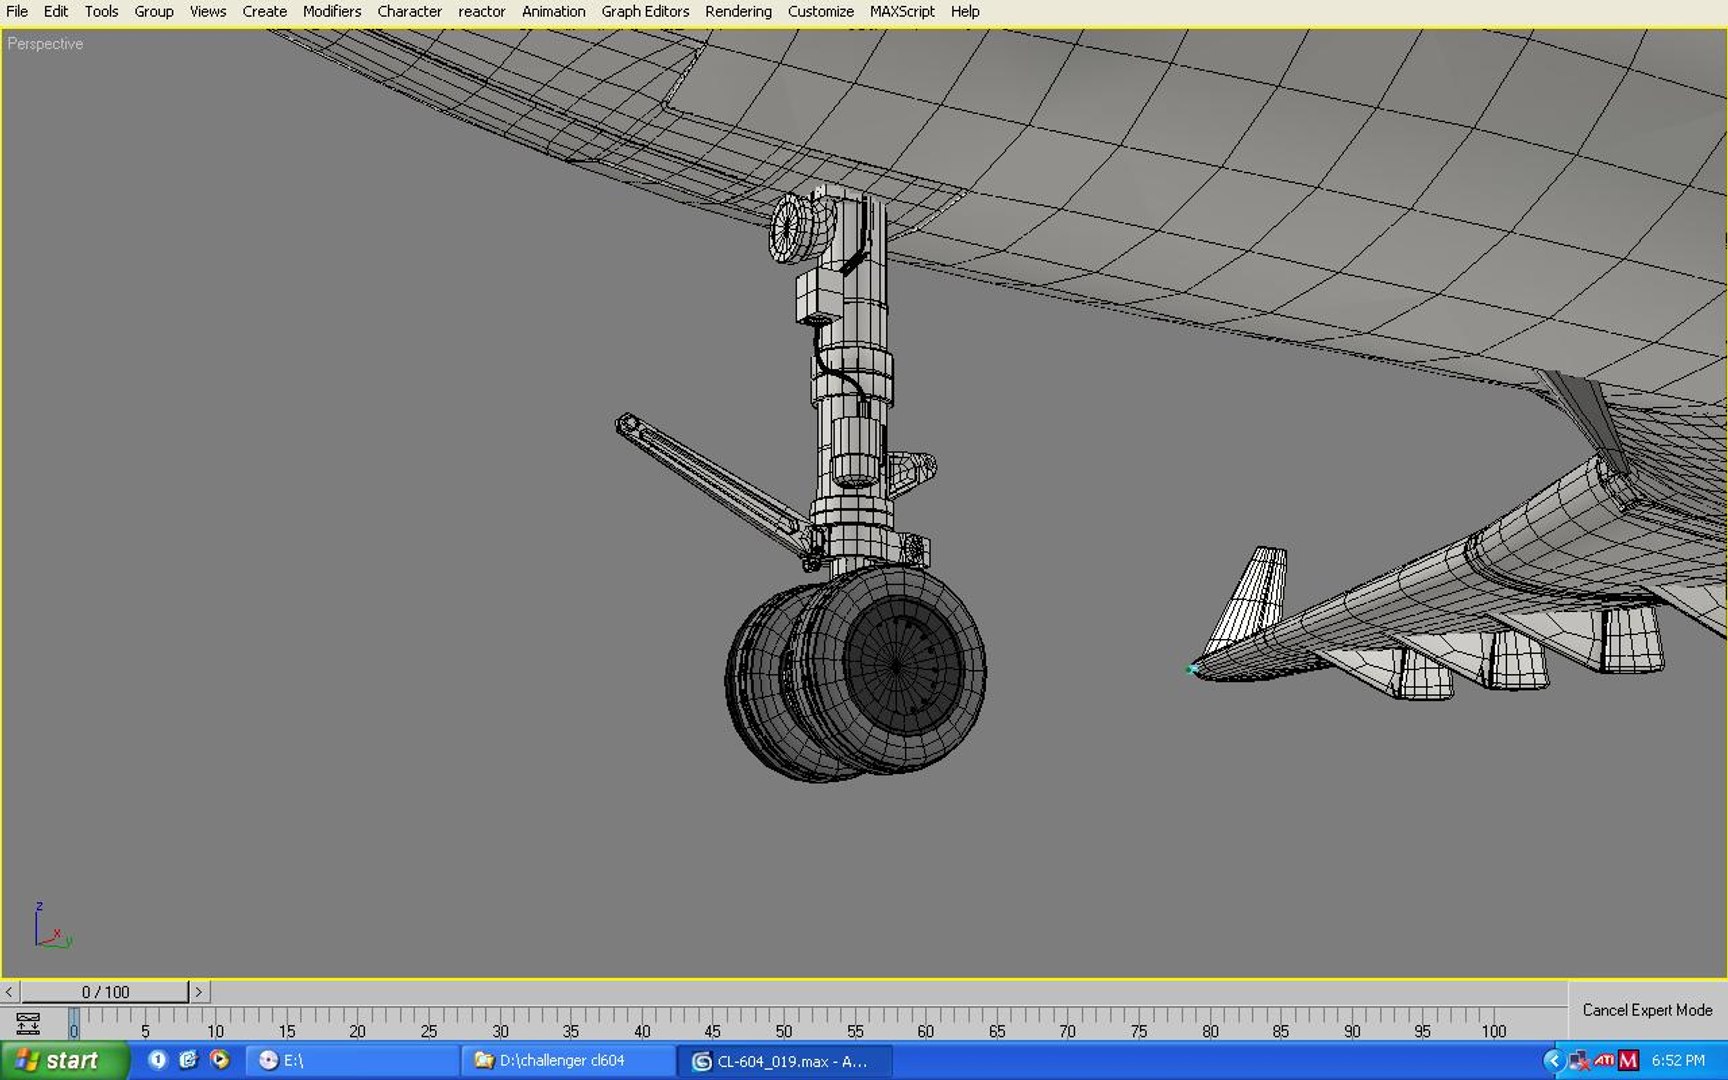
Task: Expand hidden system tray icons
Action: (x=1553, y=1060)
